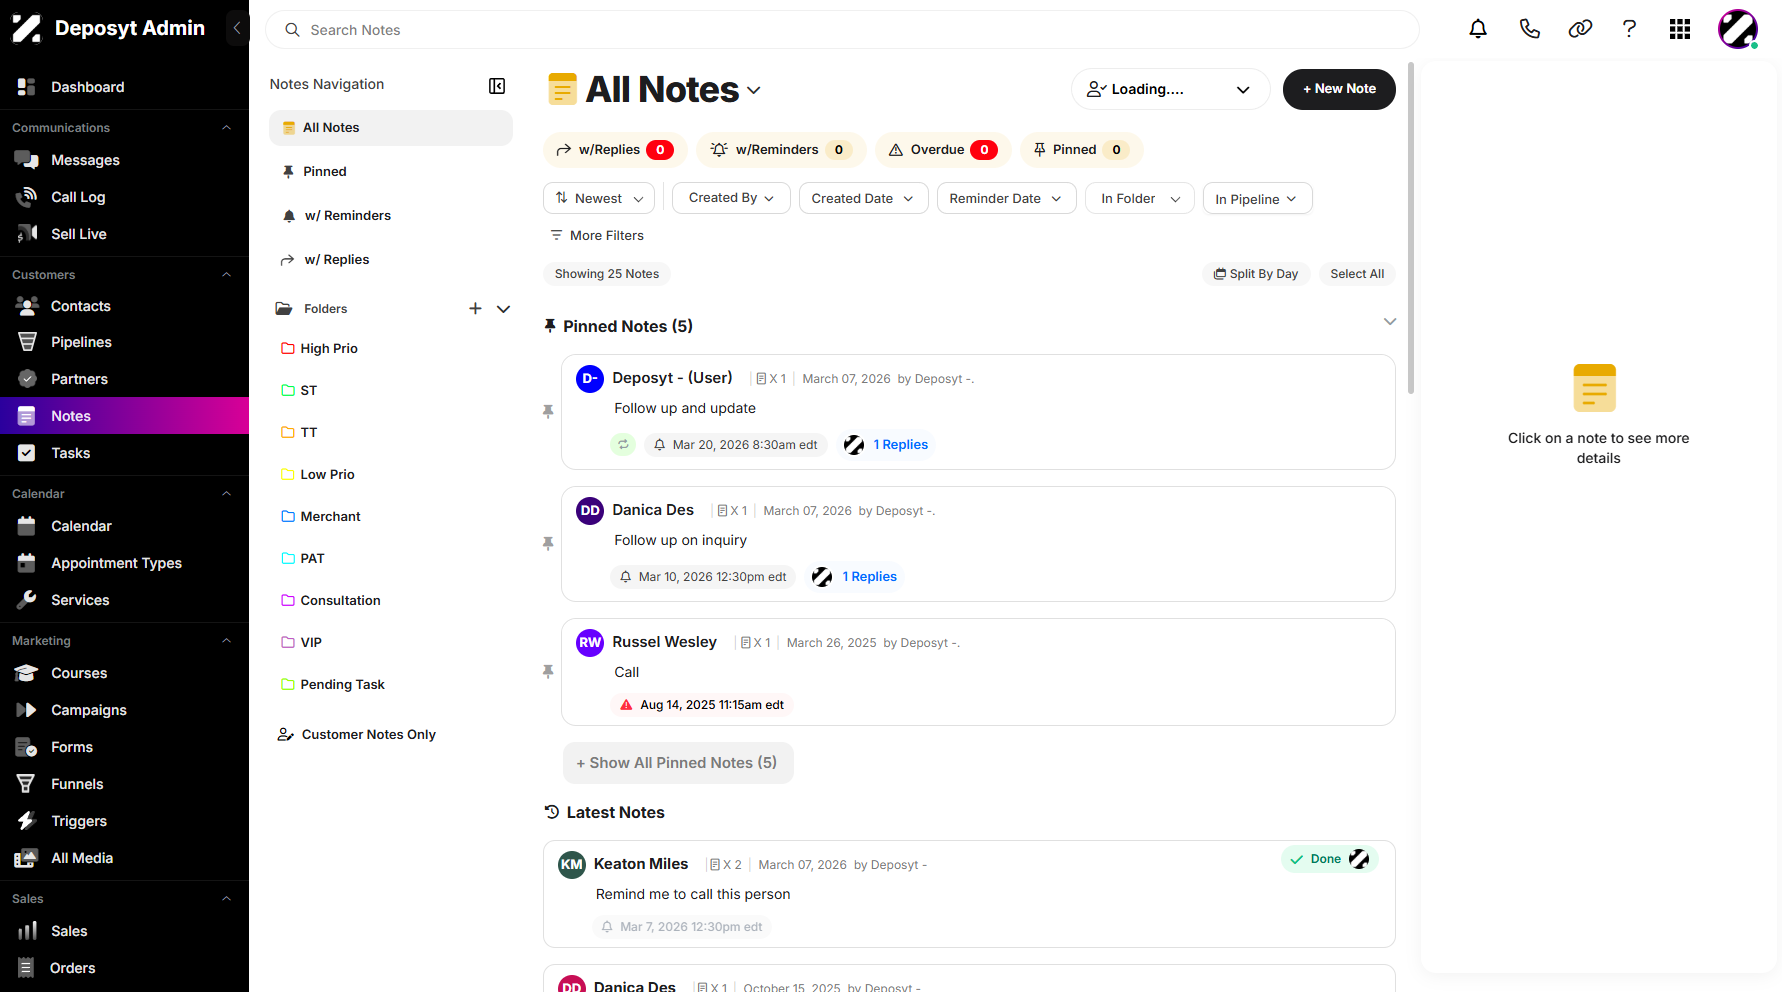Screen dimensions: 1782x992
Task: Toggle Split By Day view
Action: tap(1256, 274)
